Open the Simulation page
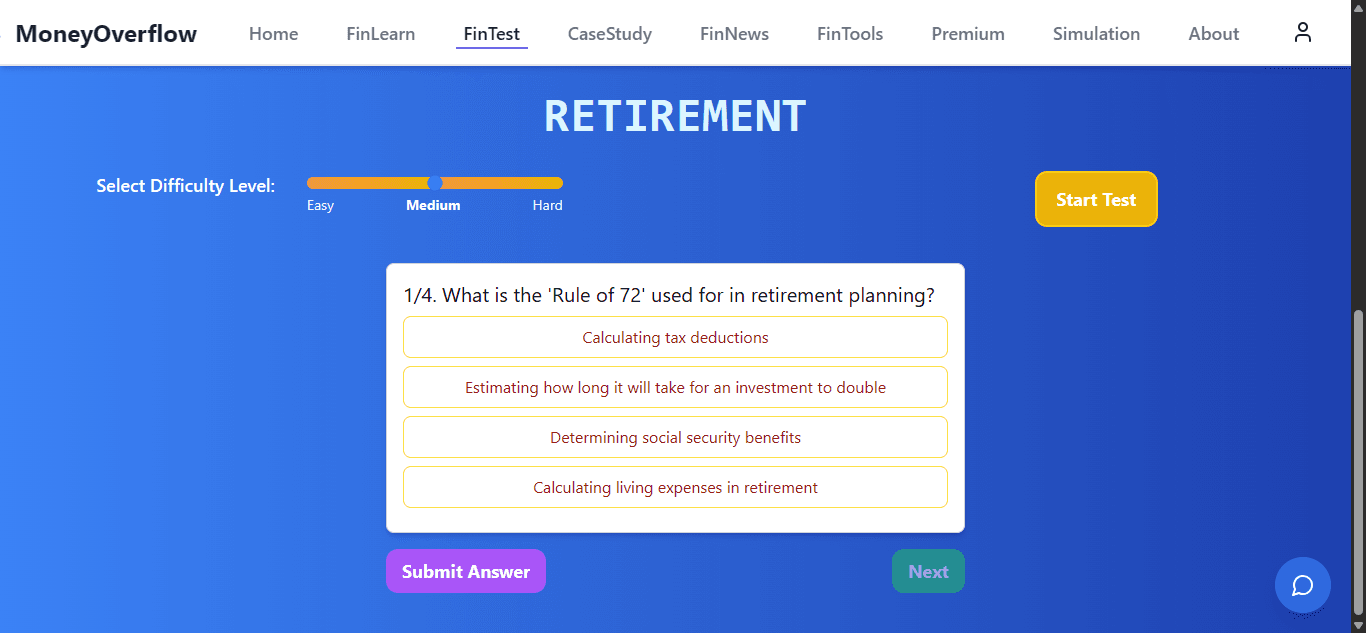The width and height of the screenshot is (1366, 633). click(1096, 33)
